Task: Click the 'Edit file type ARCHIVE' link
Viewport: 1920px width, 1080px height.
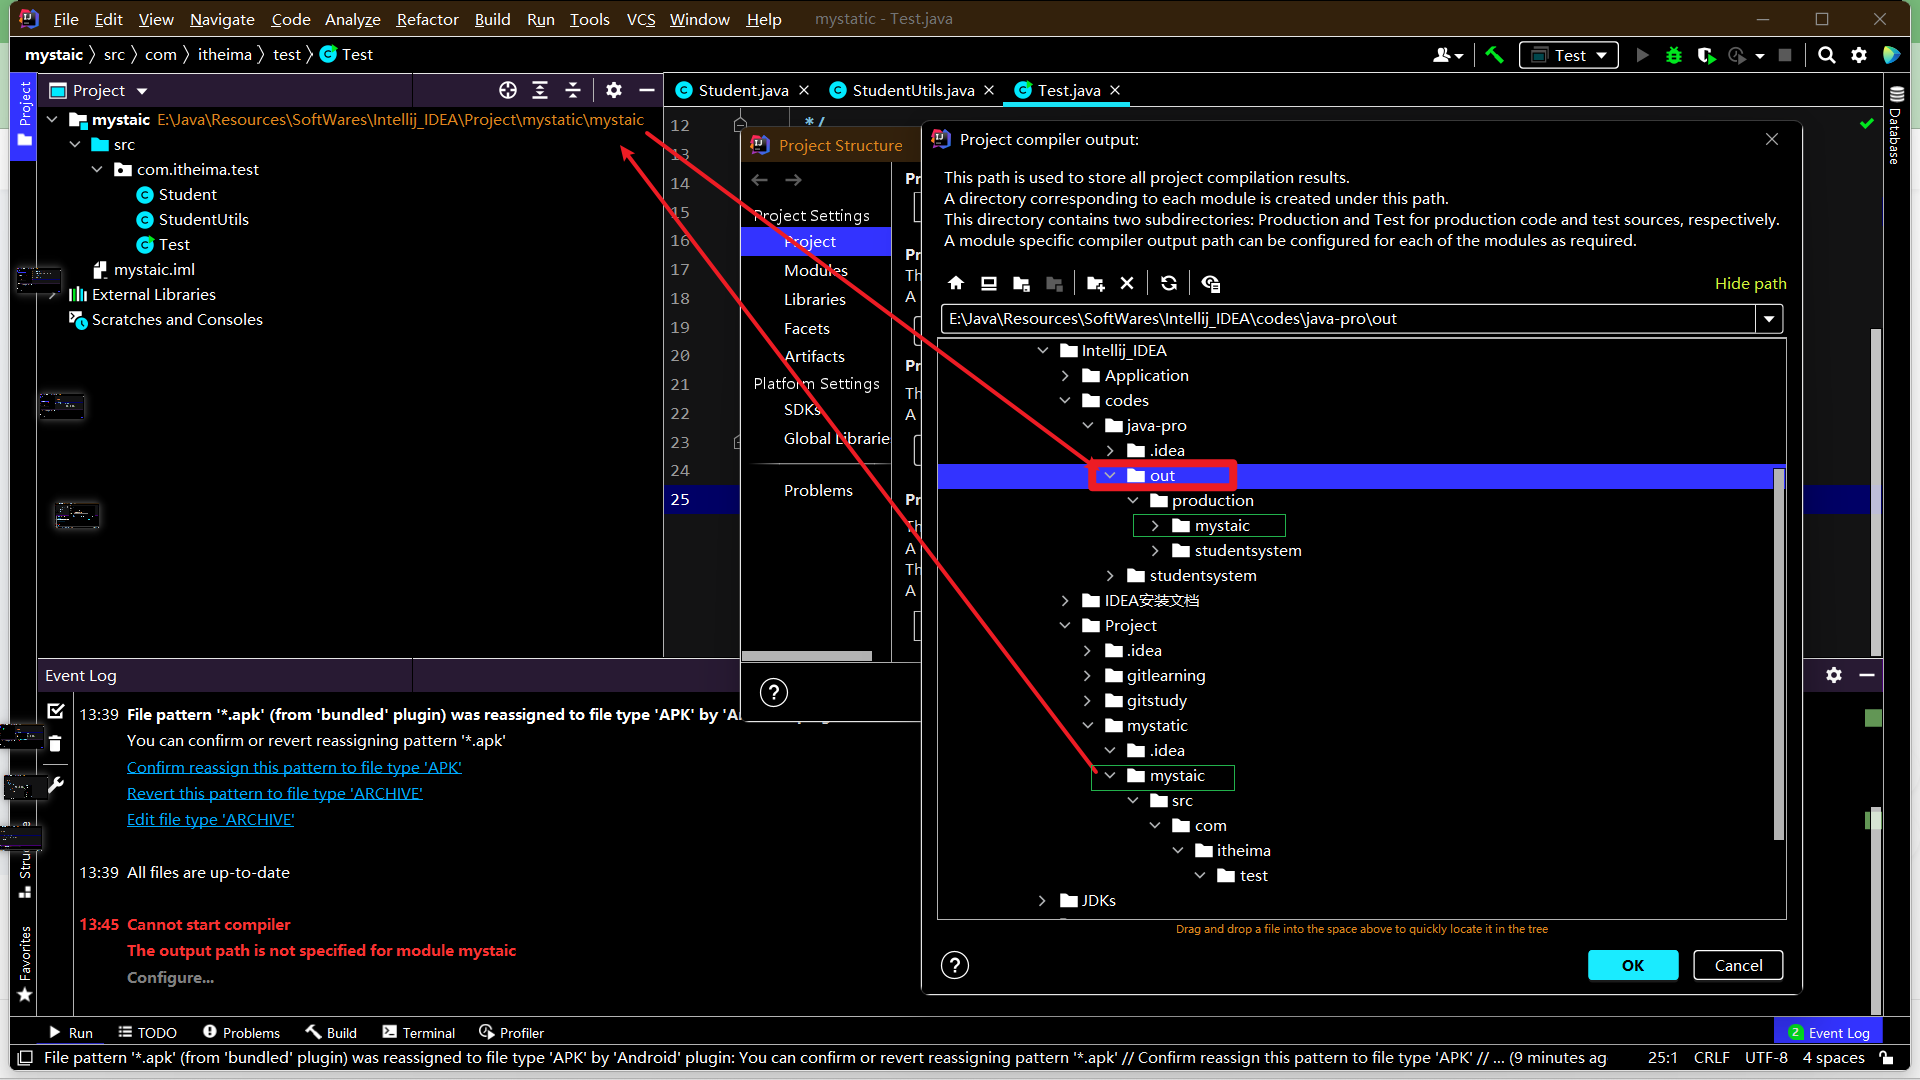Action: click(x=211, y=819)
